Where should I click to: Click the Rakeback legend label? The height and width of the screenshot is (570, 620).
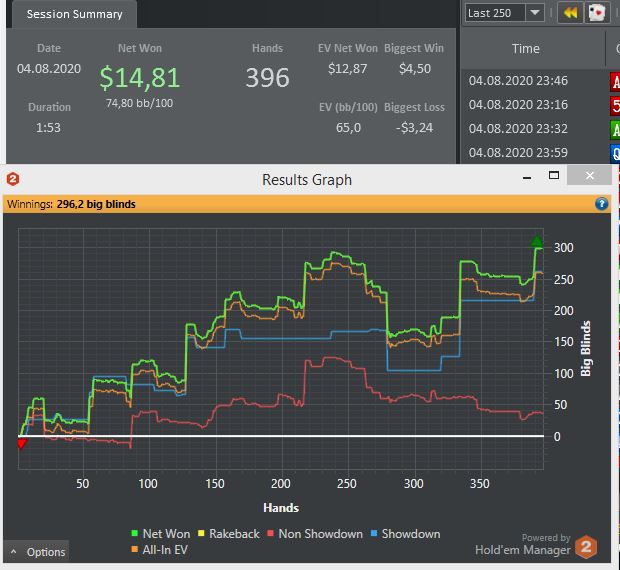(234, 534)
